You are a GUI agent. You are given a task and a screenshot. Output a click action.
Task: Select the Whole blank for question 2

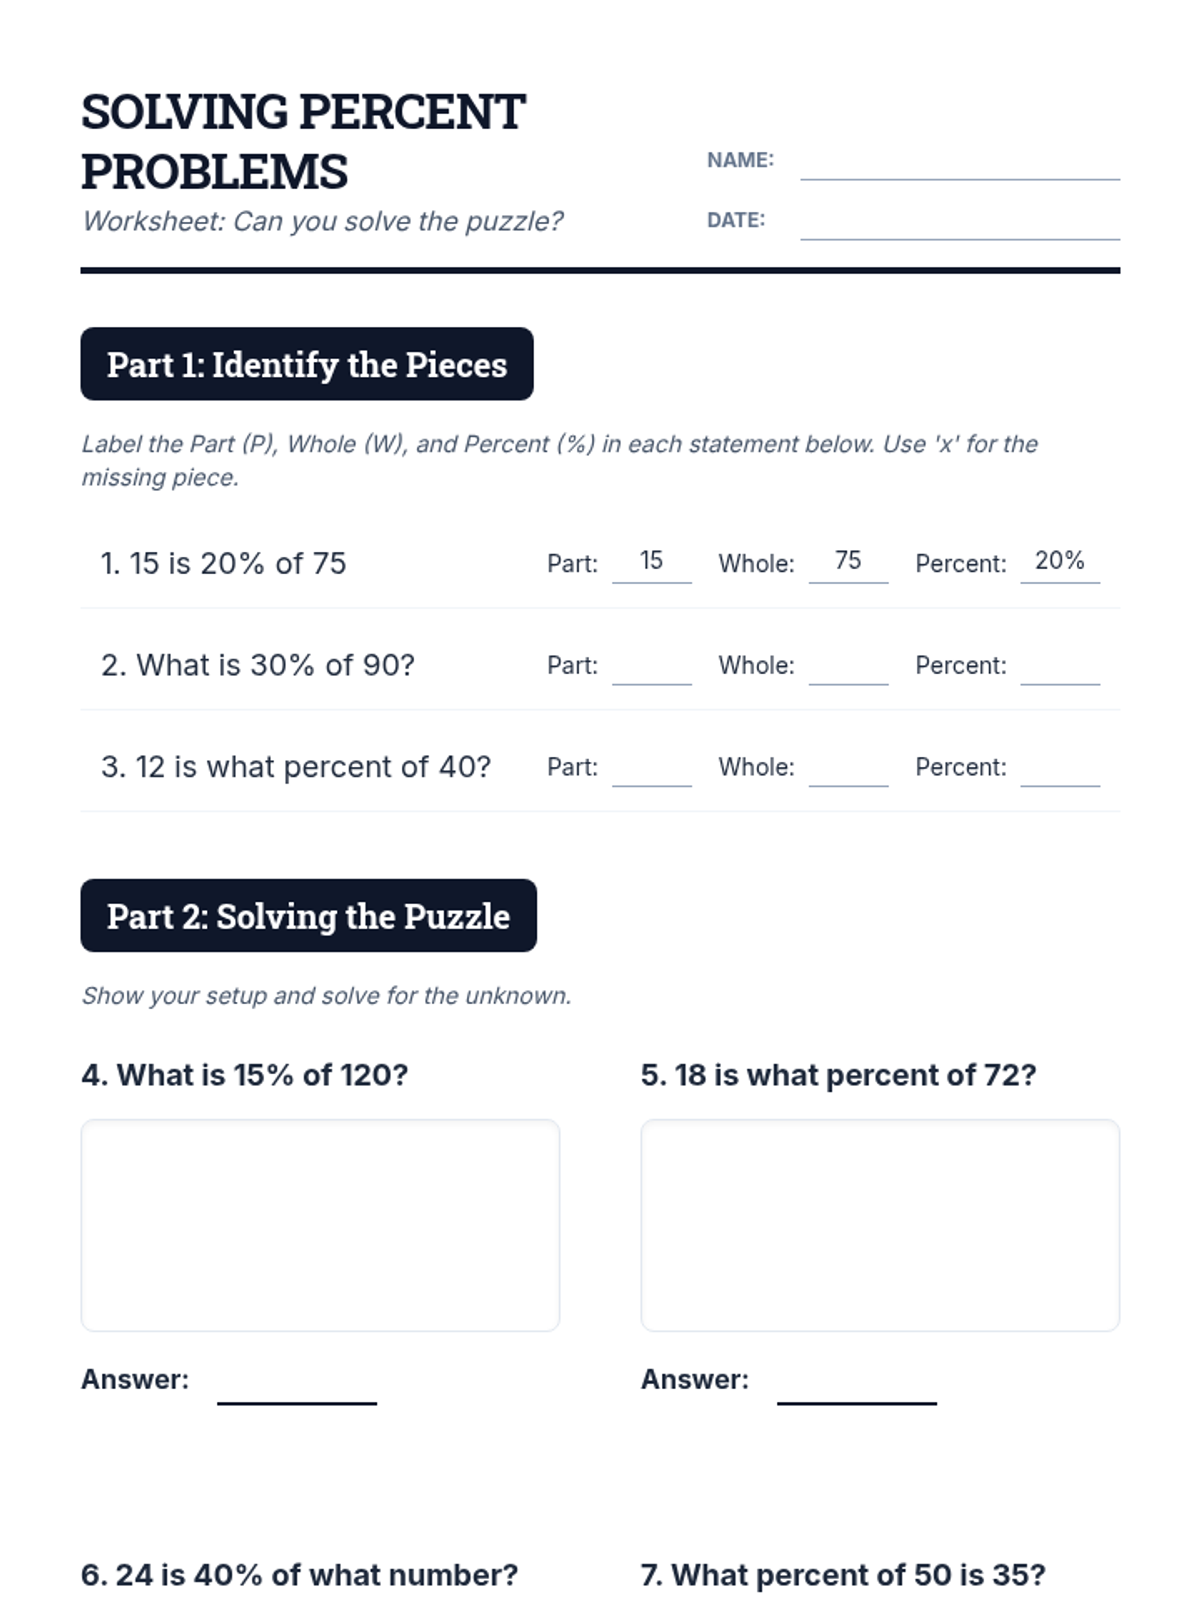pos(848,668)
